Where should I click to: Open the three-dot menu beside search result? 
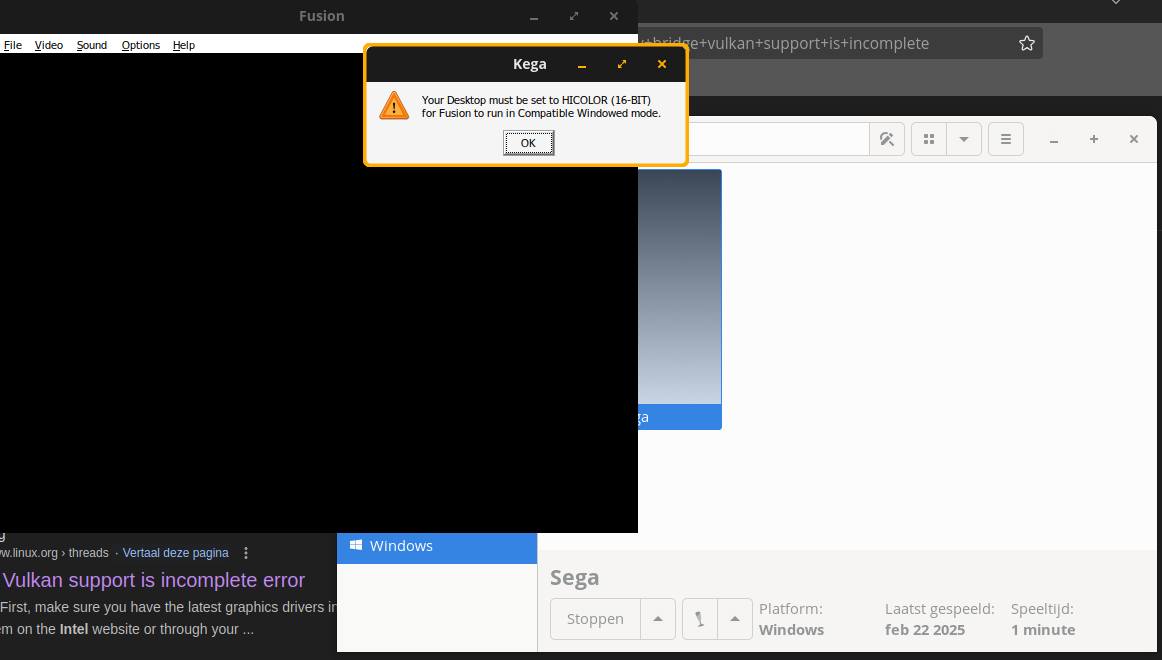click(x=246, y=553)
